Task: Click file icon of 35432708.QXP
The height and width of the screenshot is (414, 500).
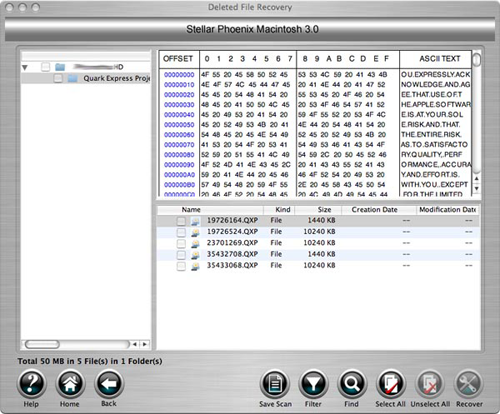Action: (x=195, y=255)
